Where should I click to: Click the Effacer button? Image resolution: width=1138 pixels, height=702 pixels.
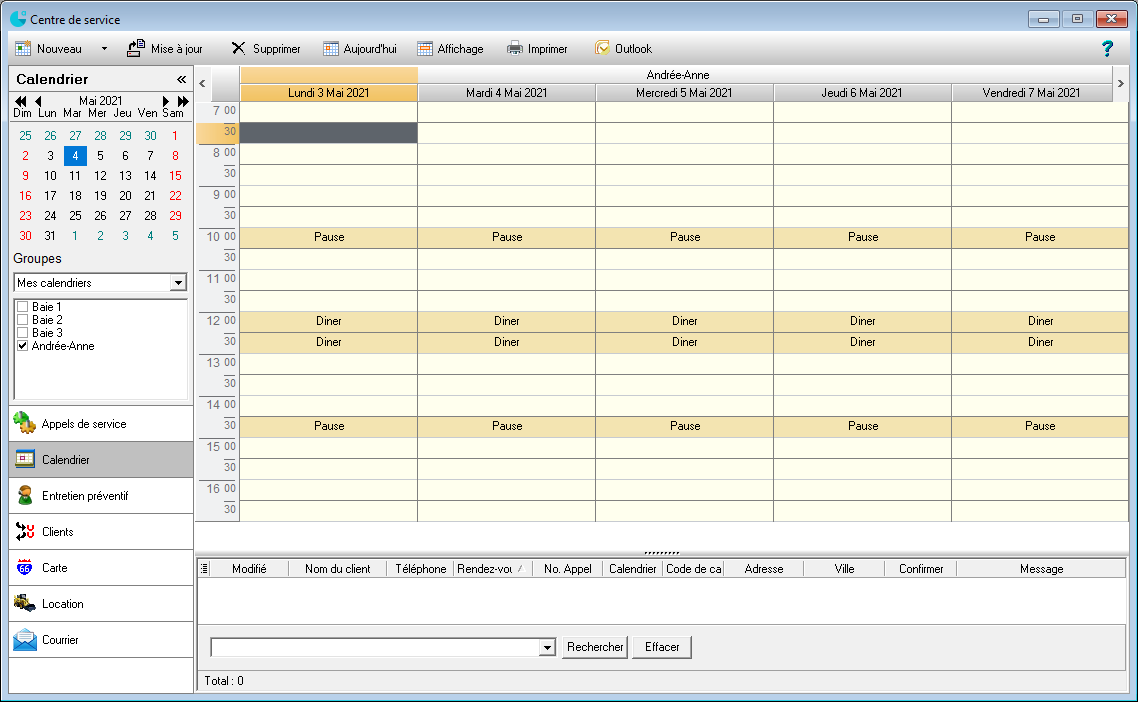[662, 647]
